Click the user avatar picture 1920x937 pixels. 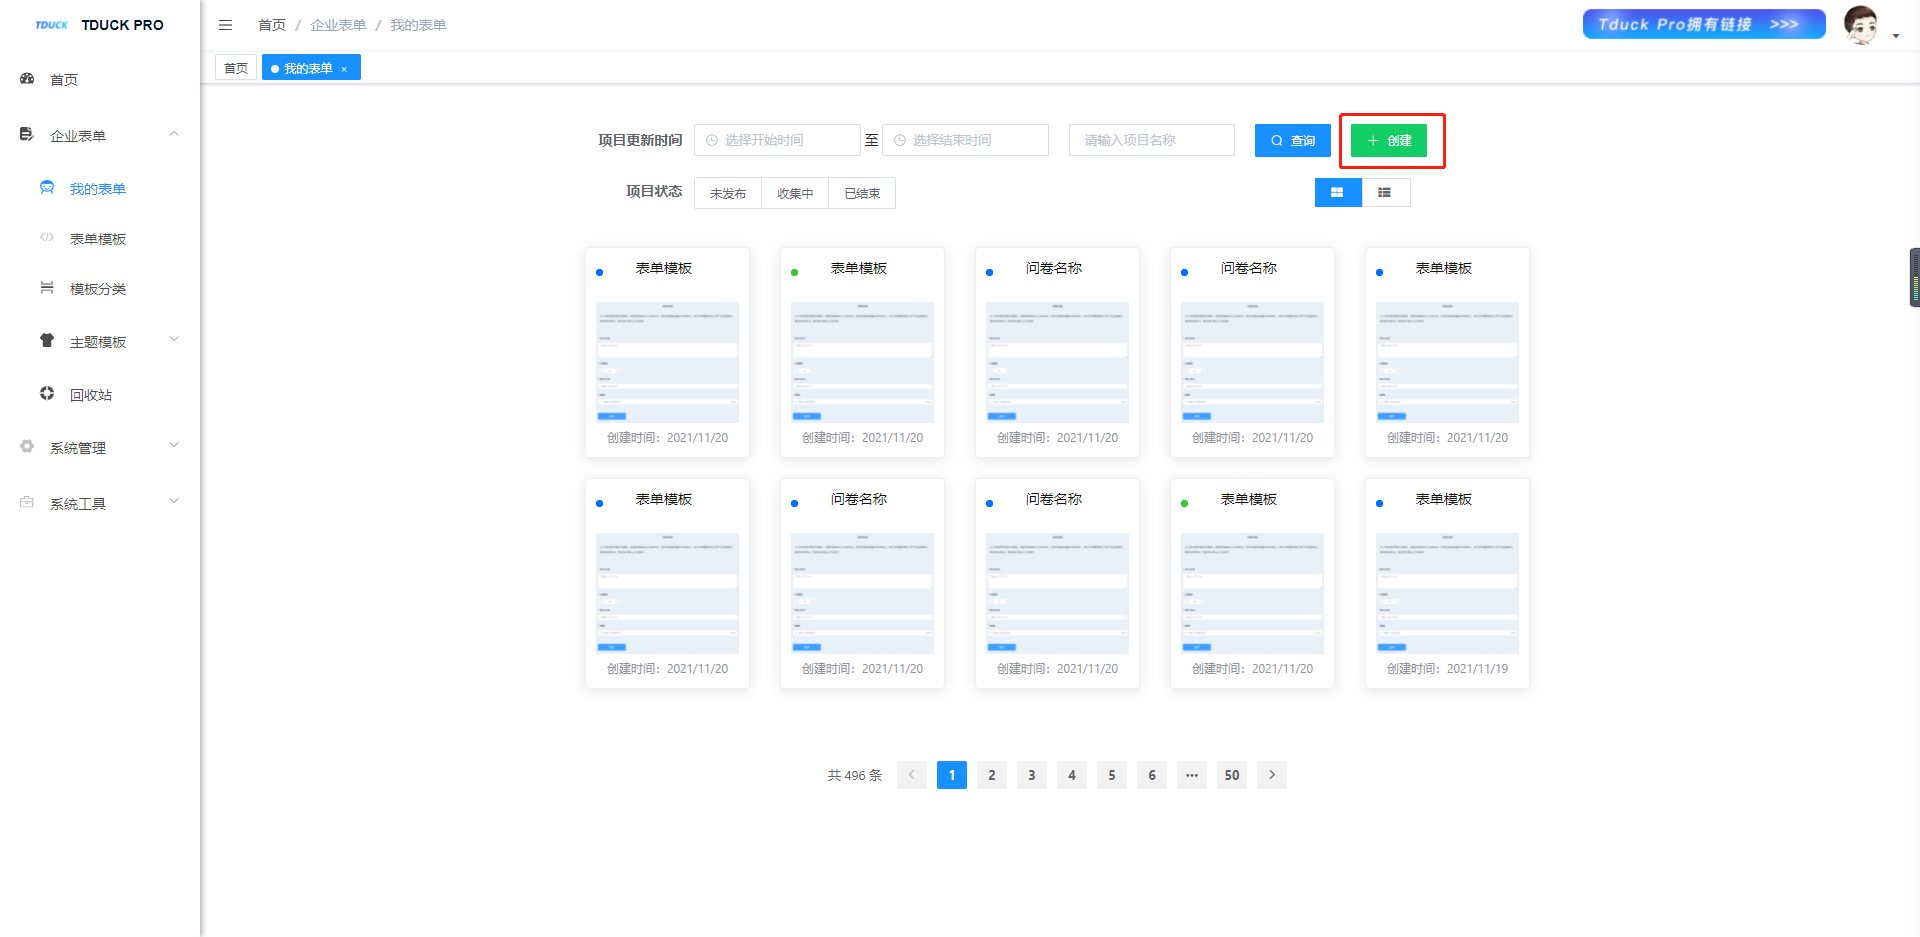tap(1860, 25)
